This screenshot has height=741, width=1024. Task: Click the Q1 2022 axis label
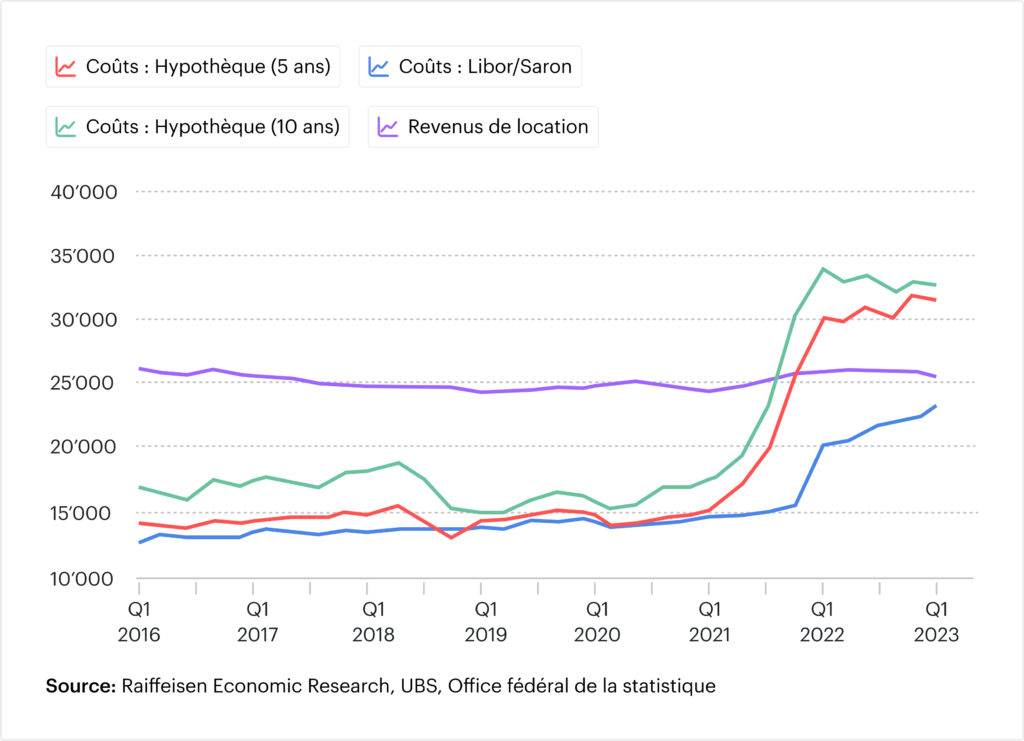click(822, 622)
